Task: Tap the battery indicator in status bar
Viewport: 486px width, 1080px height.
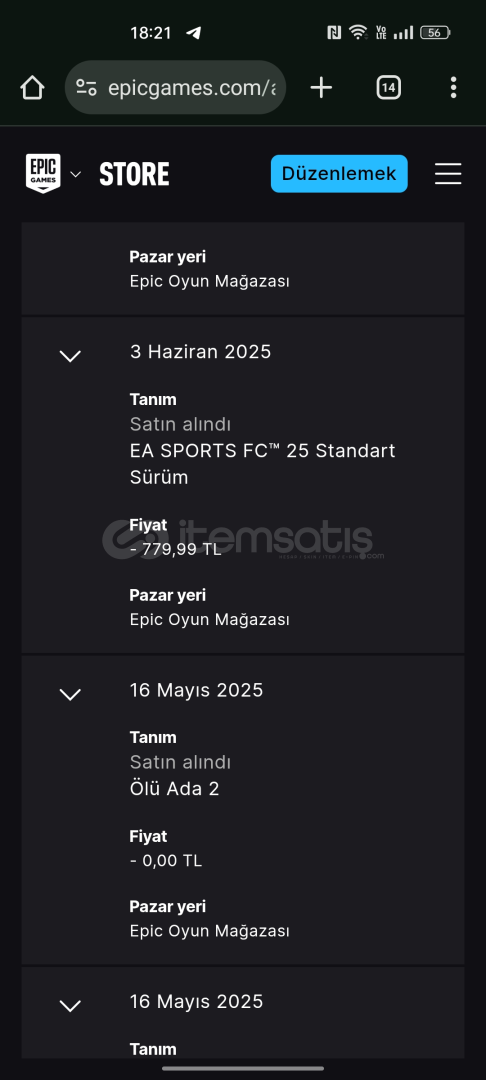Action: [436, 32]
